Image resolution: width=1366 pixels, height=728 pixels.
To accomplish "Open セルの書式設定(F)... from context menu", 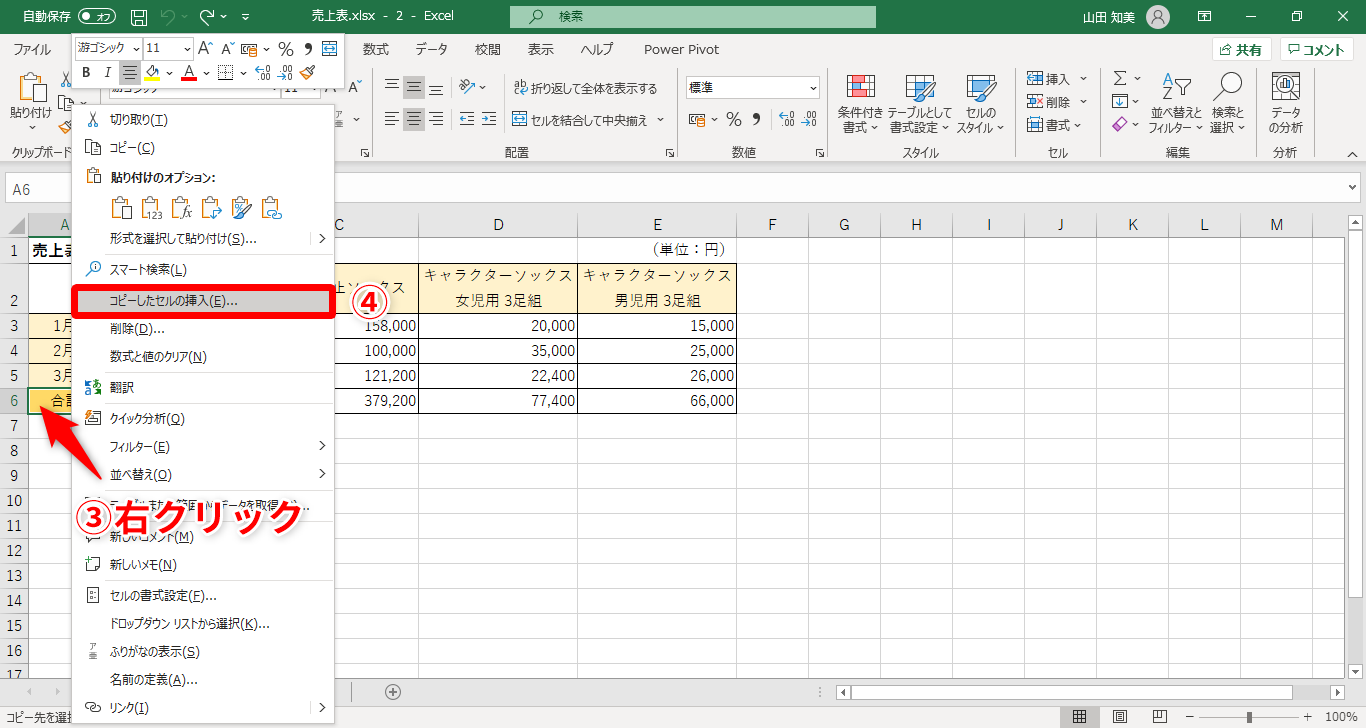I will pos(203,596).
